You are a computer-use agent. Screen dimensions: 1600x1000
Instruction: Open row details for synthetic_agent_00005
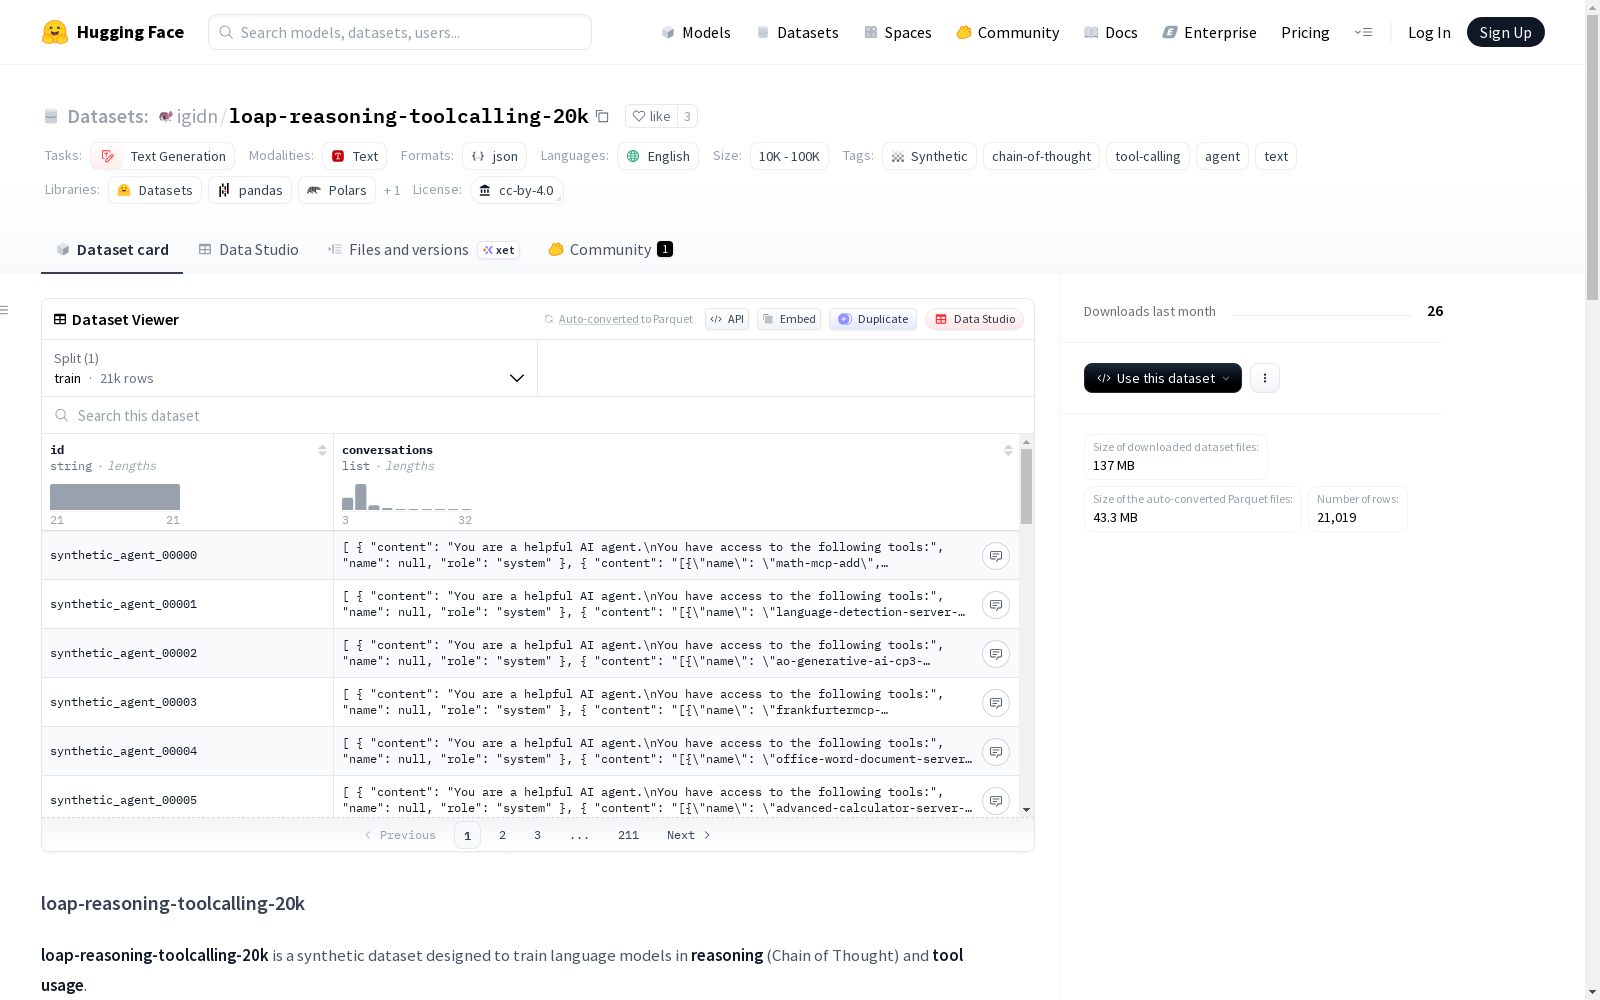pos(995,801)
